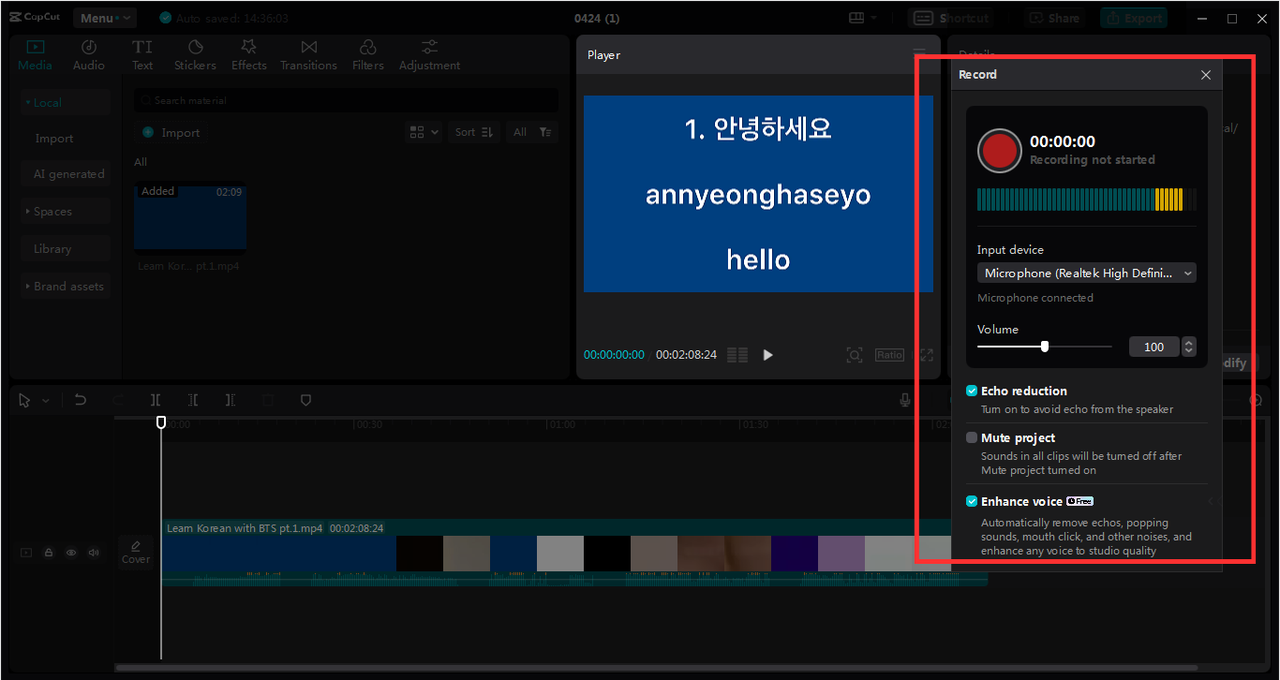Image resolution: width=1280 pixels, height=680 pixels.
Task: Click the Export button
Action: 1133,18
